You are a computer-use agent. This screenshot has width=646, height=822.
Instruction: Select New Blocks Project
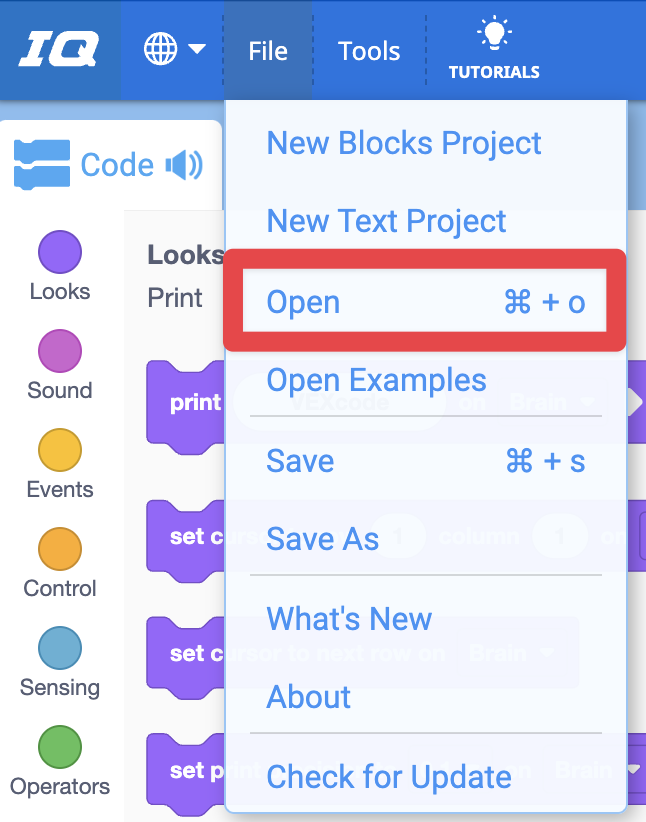[x=403, y=143]
